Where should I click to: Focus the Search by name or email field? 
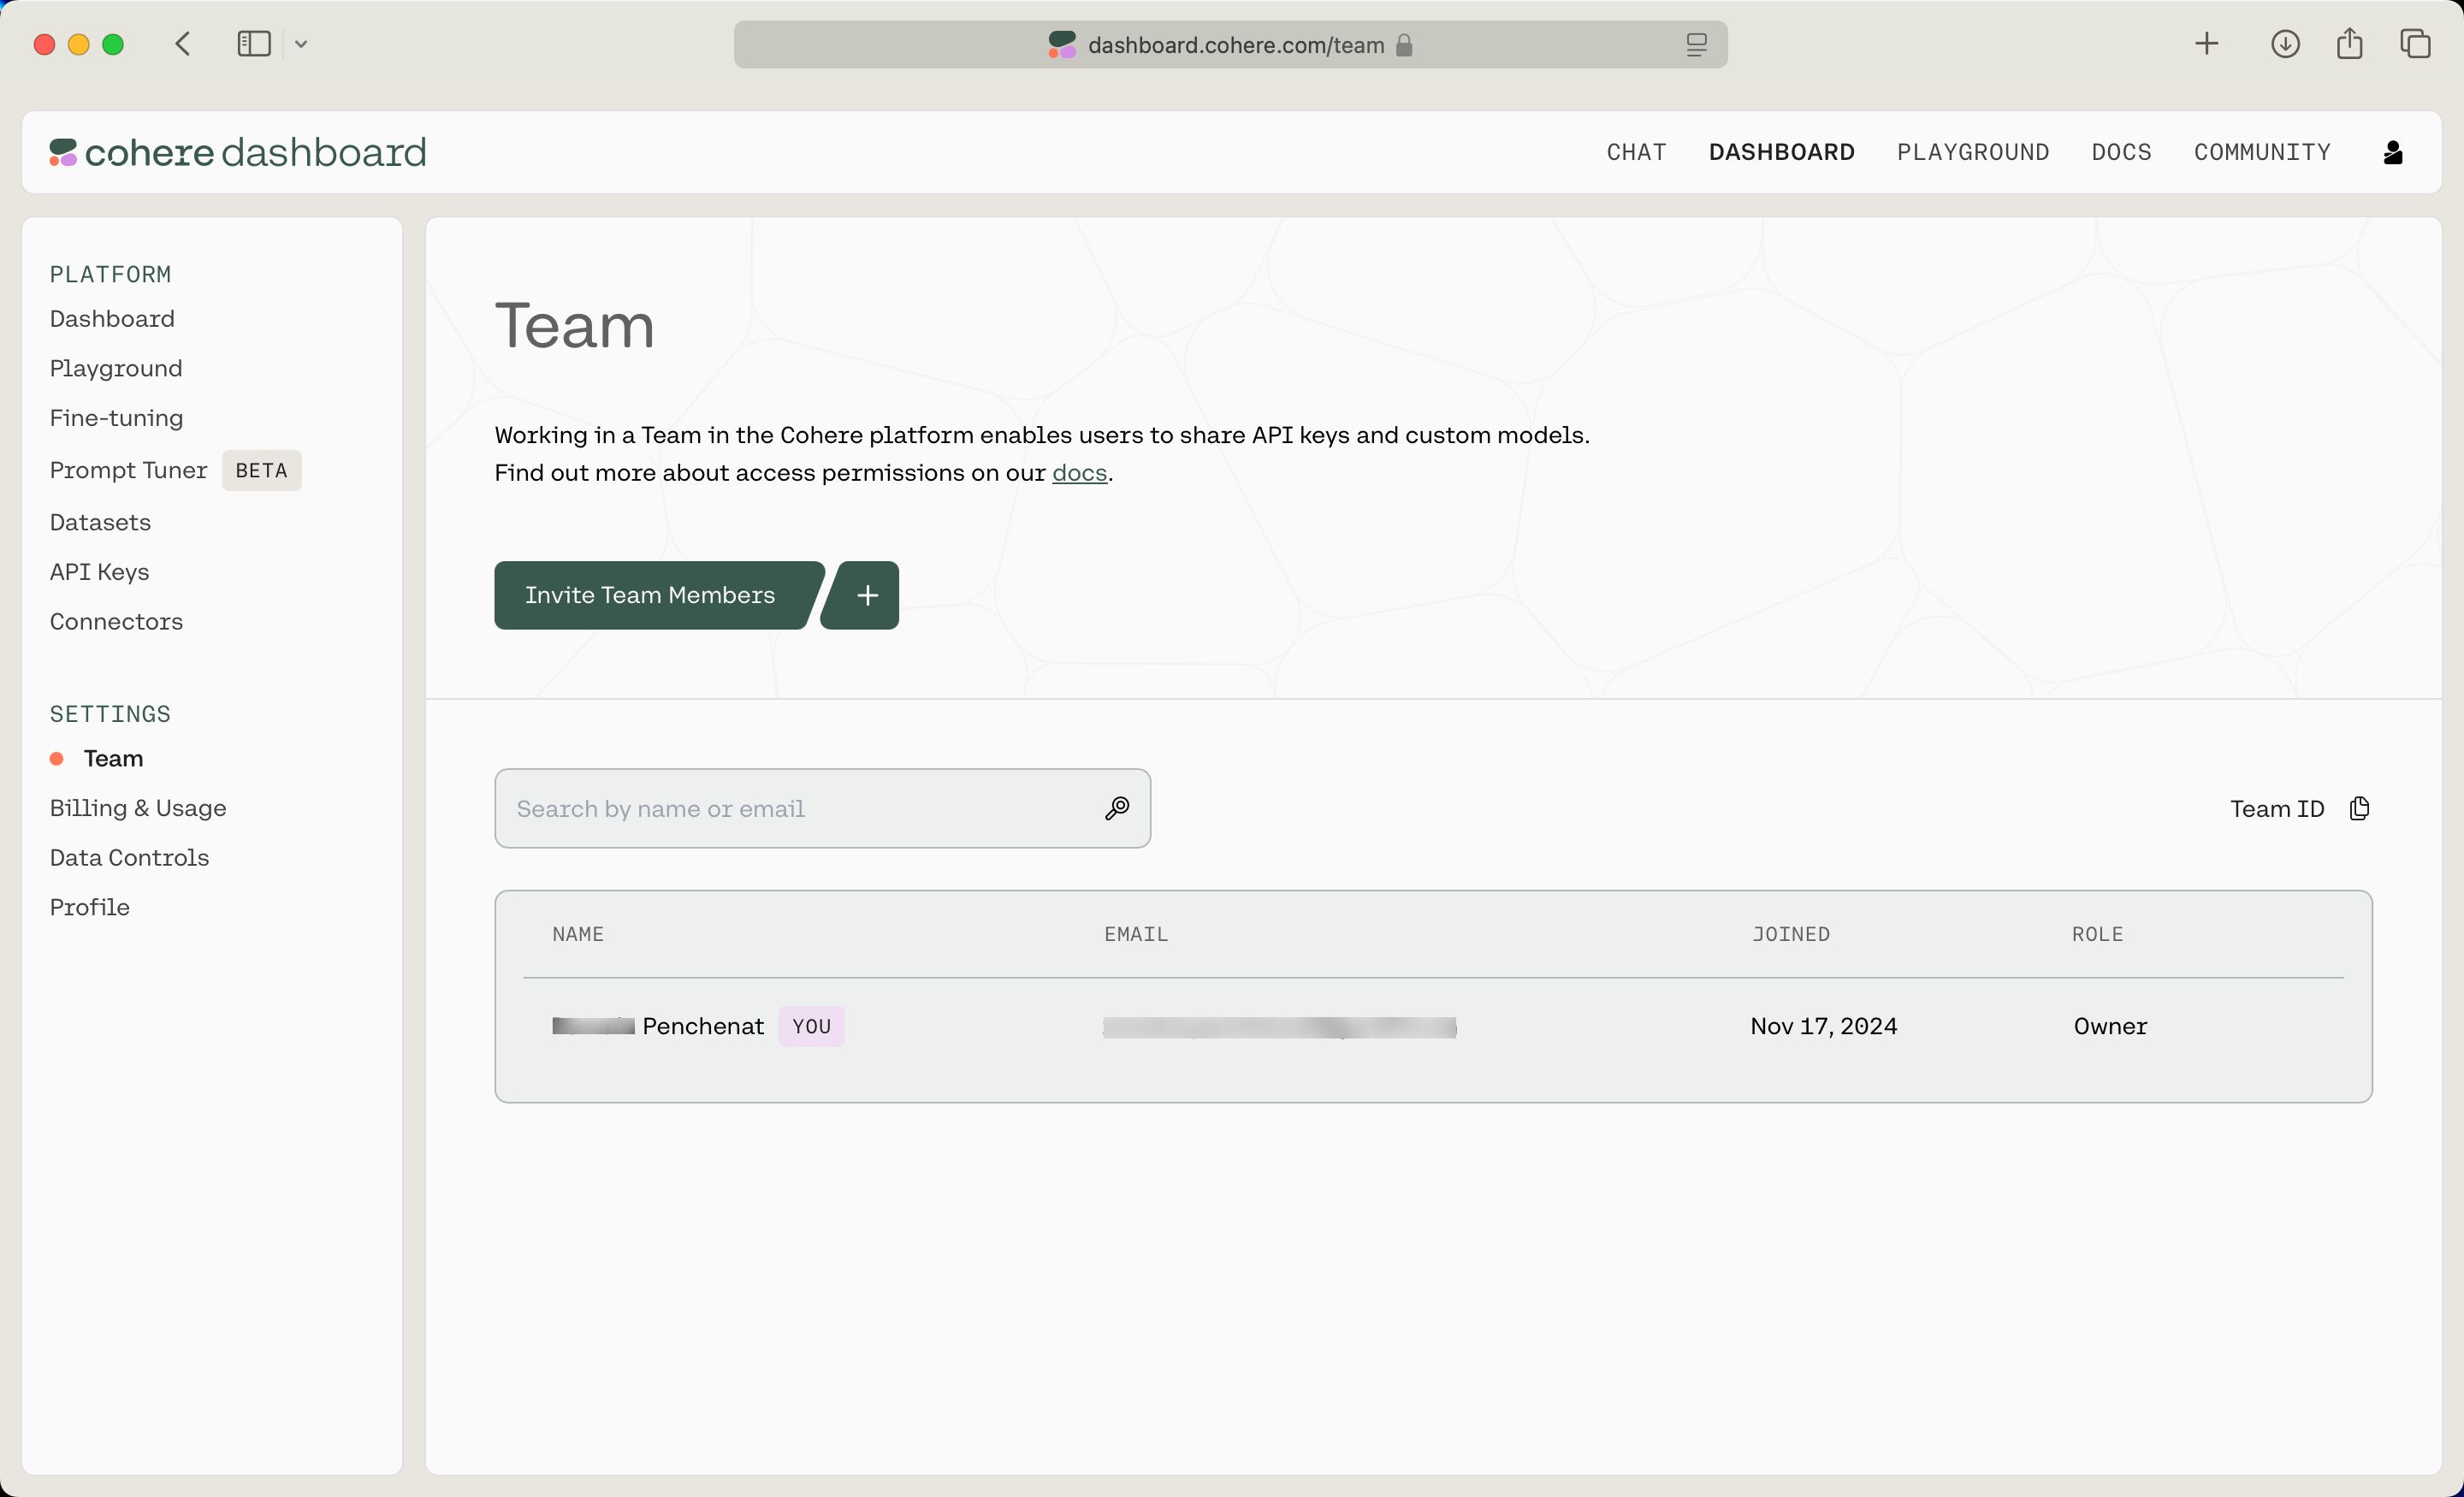click(x=822, y=808)
